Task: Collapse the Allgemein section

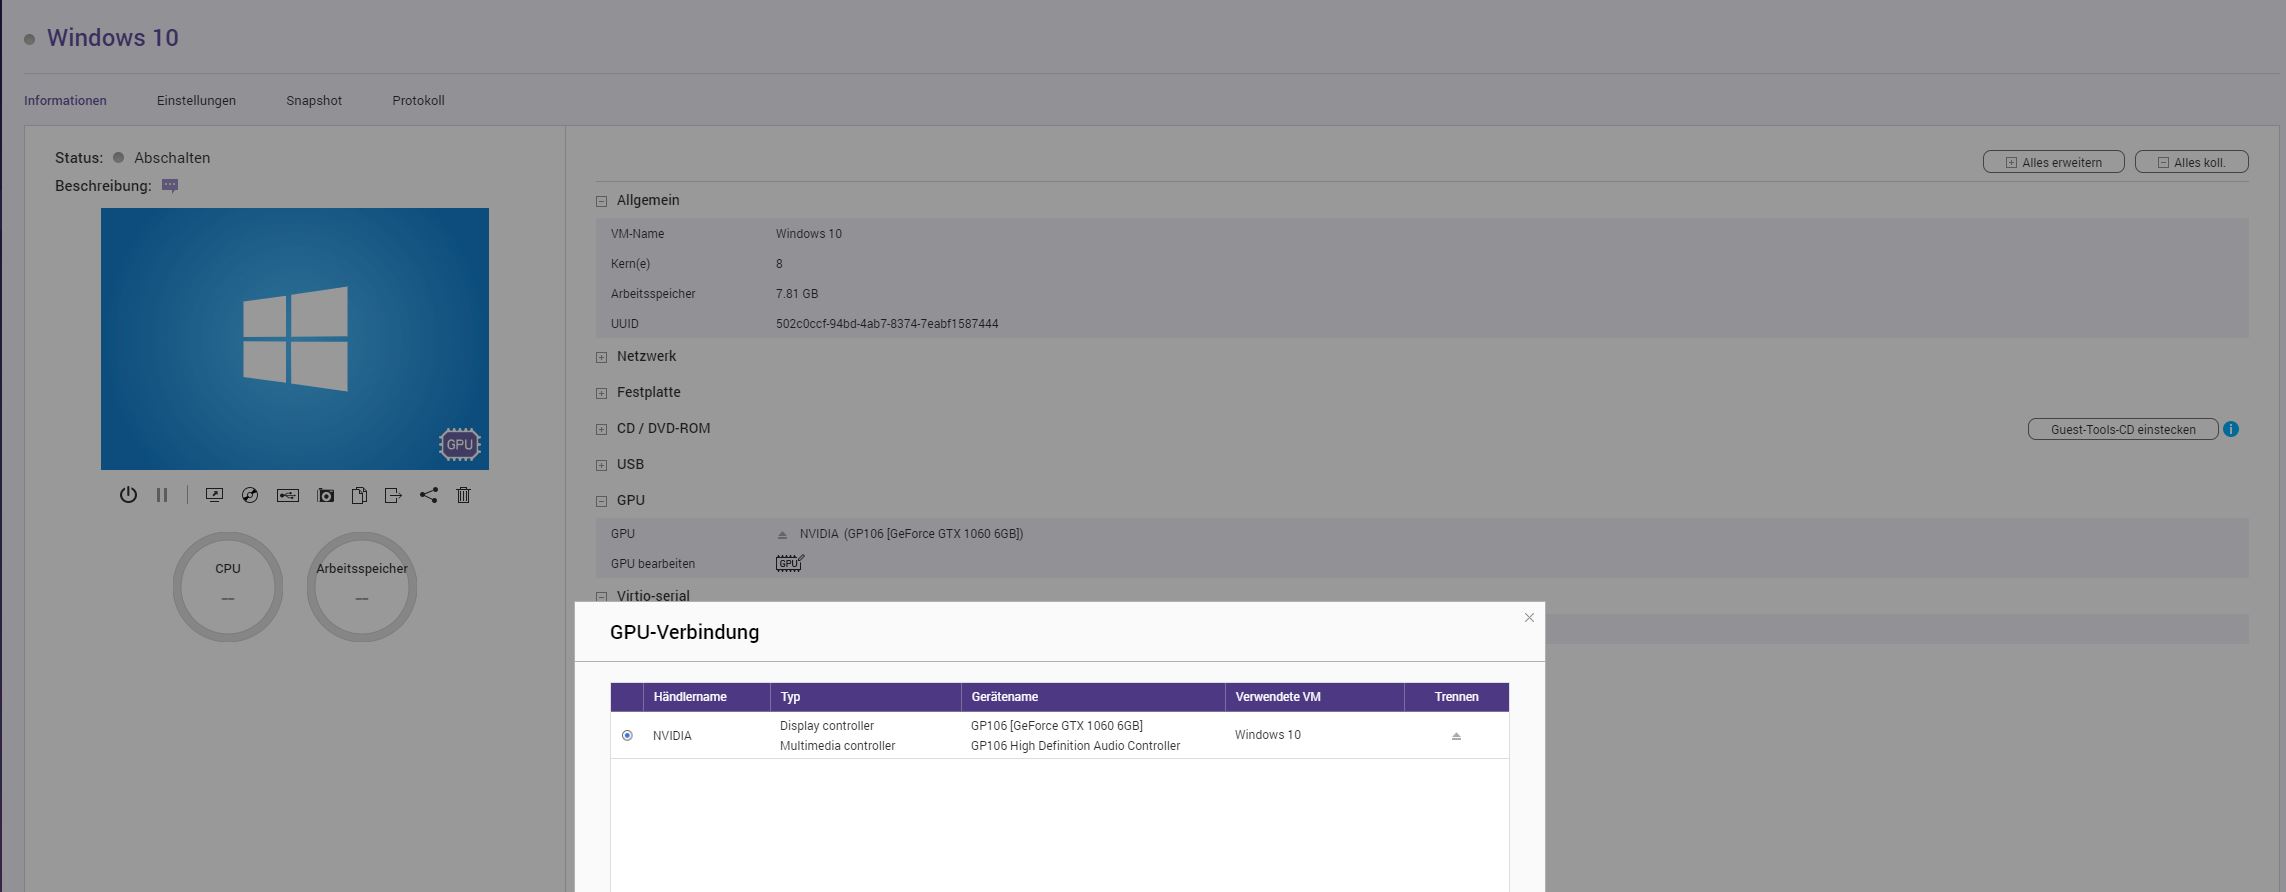Action: [x=601, y=201]
